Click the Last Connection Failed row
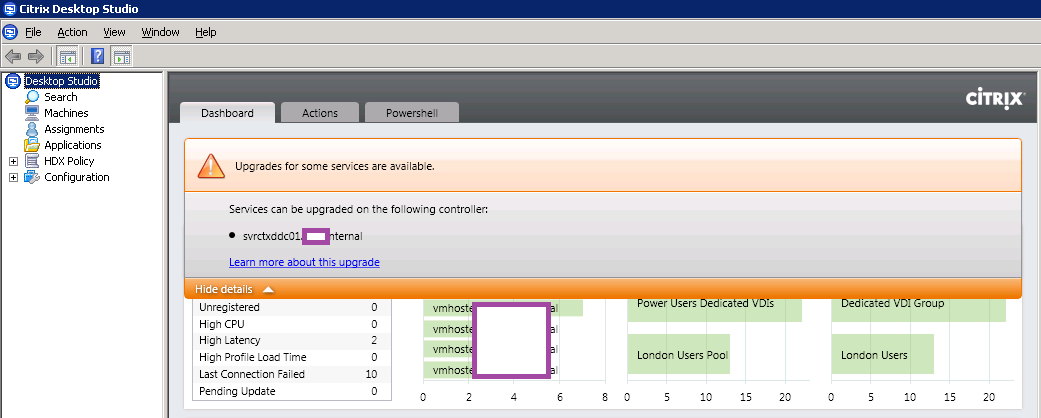Screen dimensions: 1041x418 click(291, 374)
